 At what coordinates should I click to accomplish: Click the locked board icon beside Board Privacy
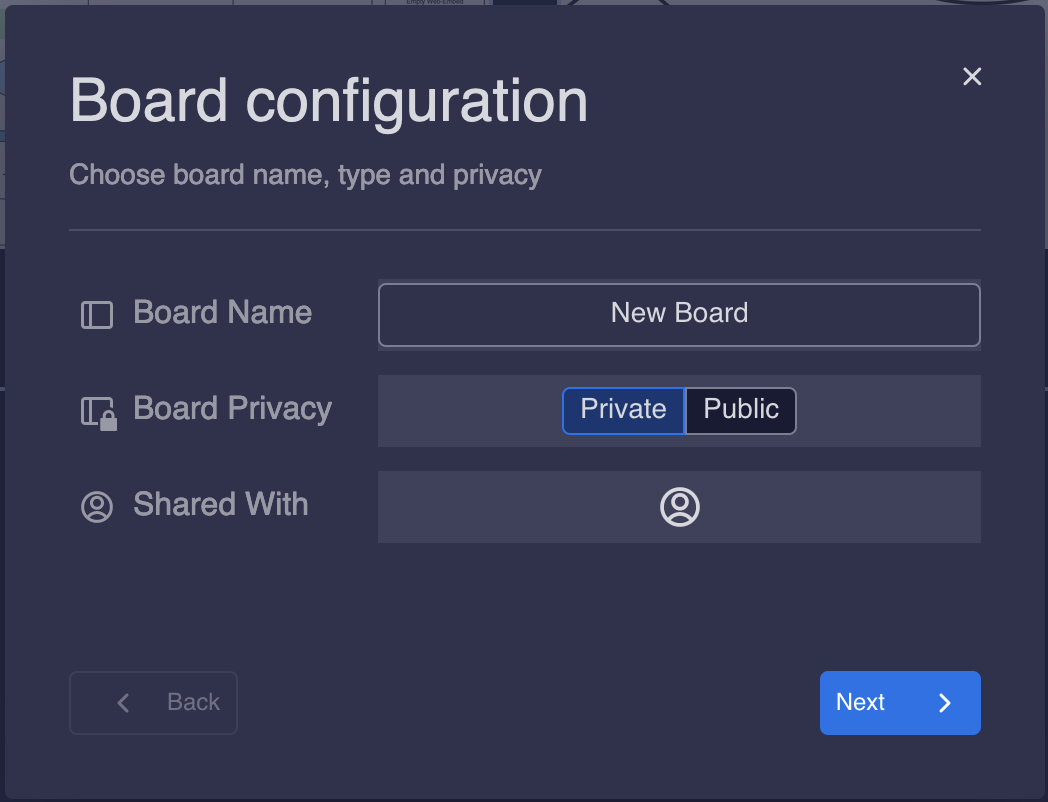click(x=98, y=412)
